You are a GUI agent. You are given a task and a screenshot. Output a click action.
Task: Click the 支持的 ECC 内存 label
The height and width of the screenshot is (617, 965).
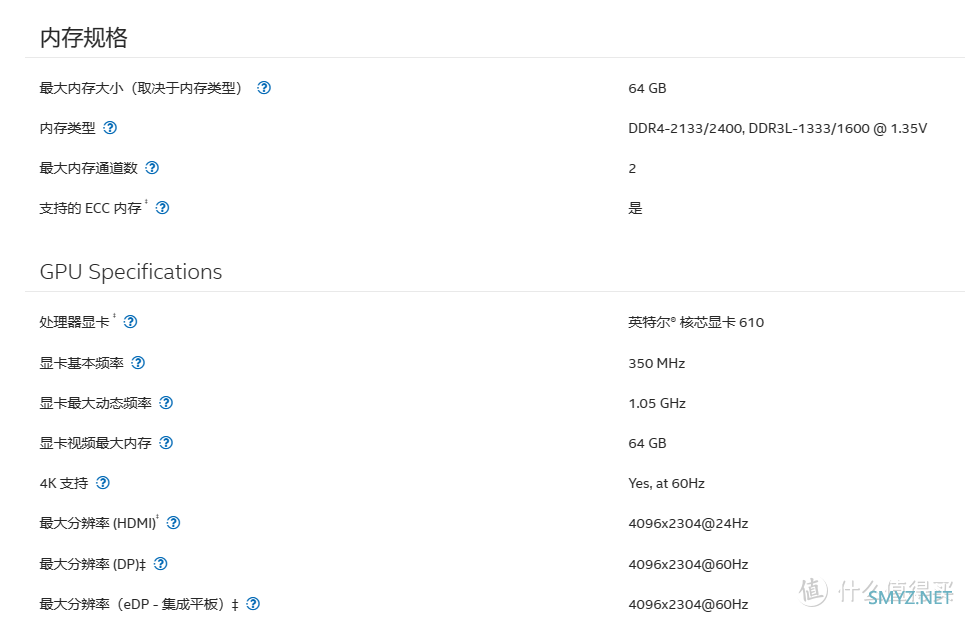pos(91,208)
